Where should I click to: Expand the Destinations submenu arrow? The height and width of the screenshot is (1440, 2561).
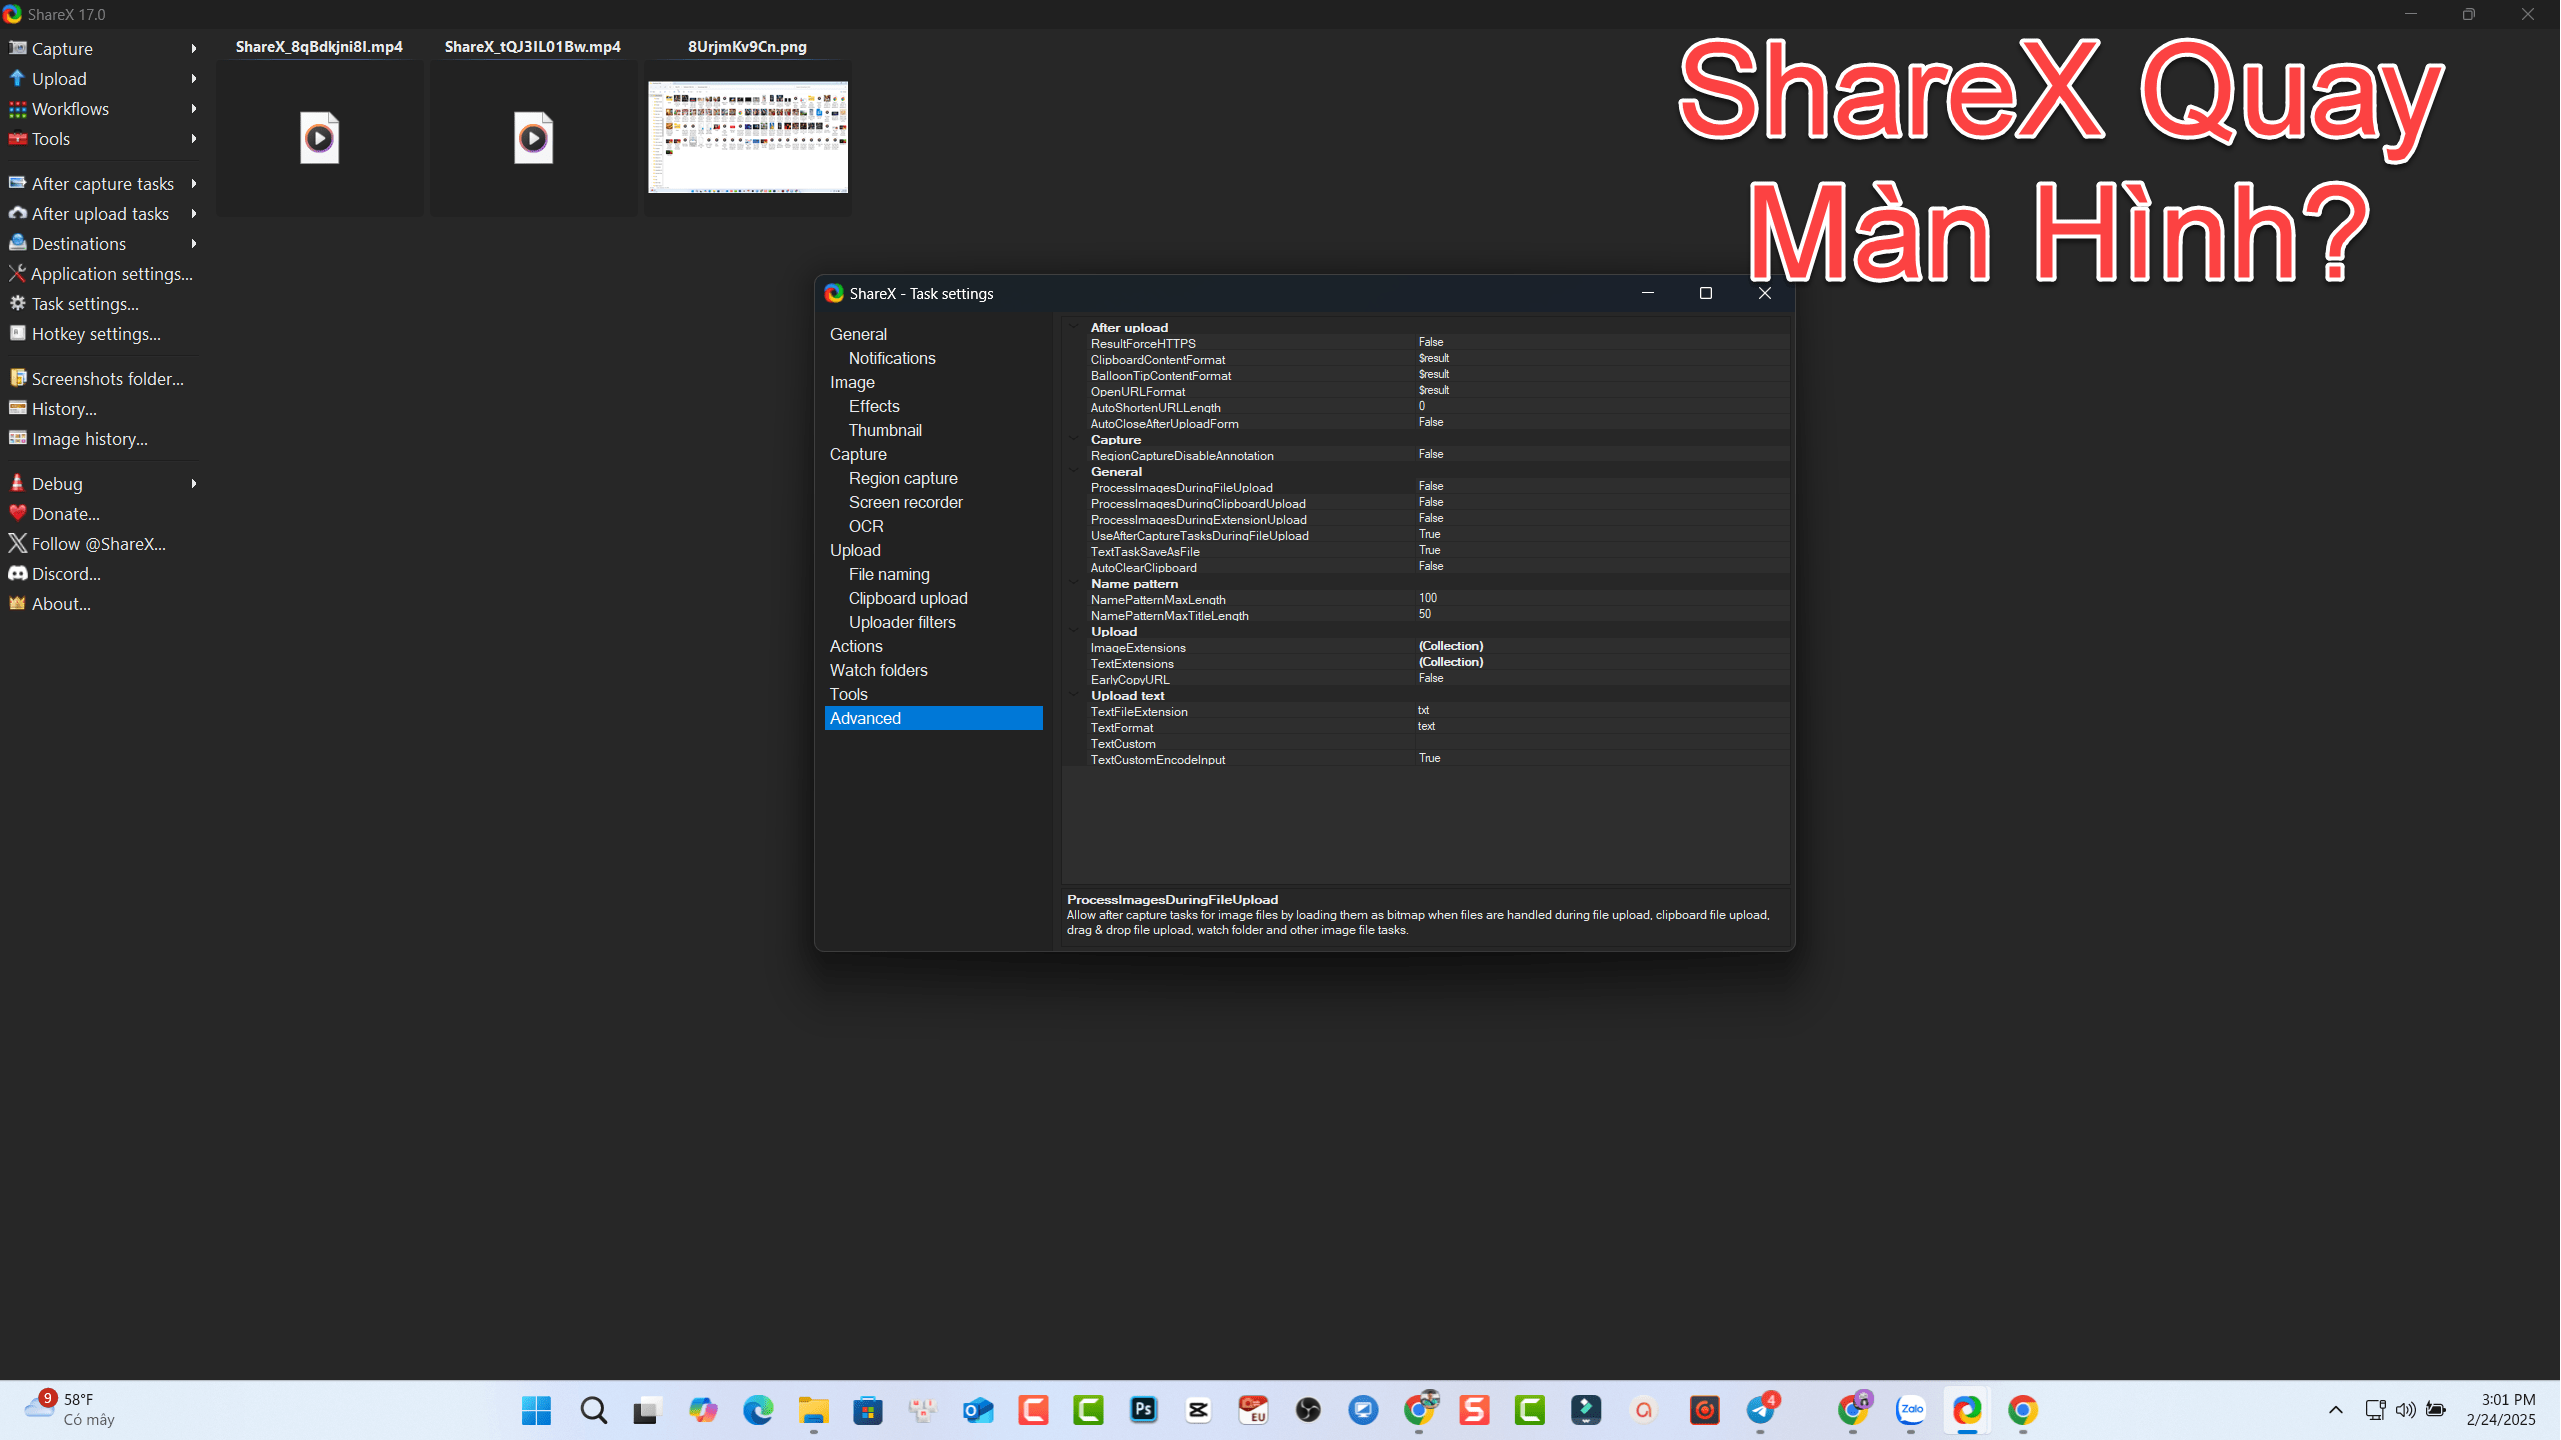click(x=193, y=244)
